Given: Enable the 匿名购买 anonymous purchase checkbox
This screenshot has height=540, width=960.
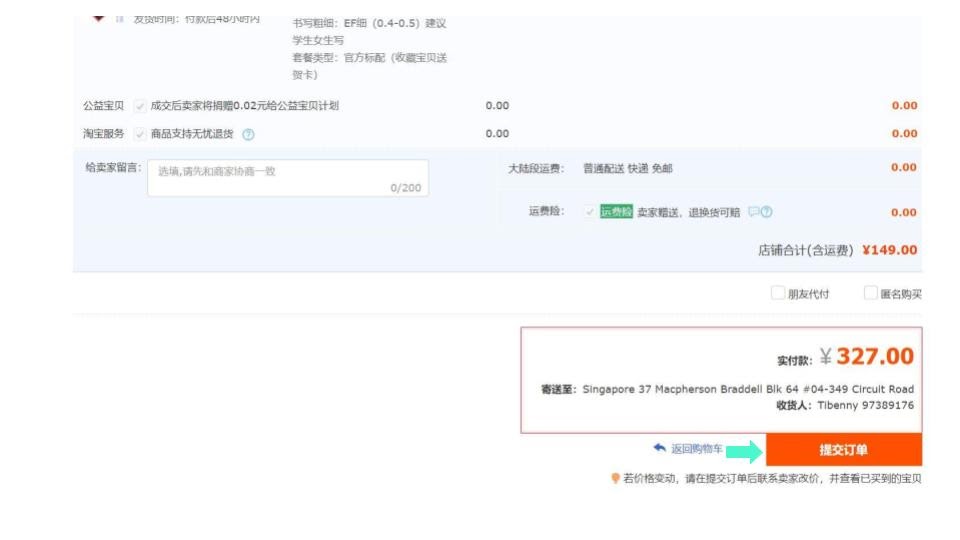Looking at the screenshot, I should [x=870, y=294].
